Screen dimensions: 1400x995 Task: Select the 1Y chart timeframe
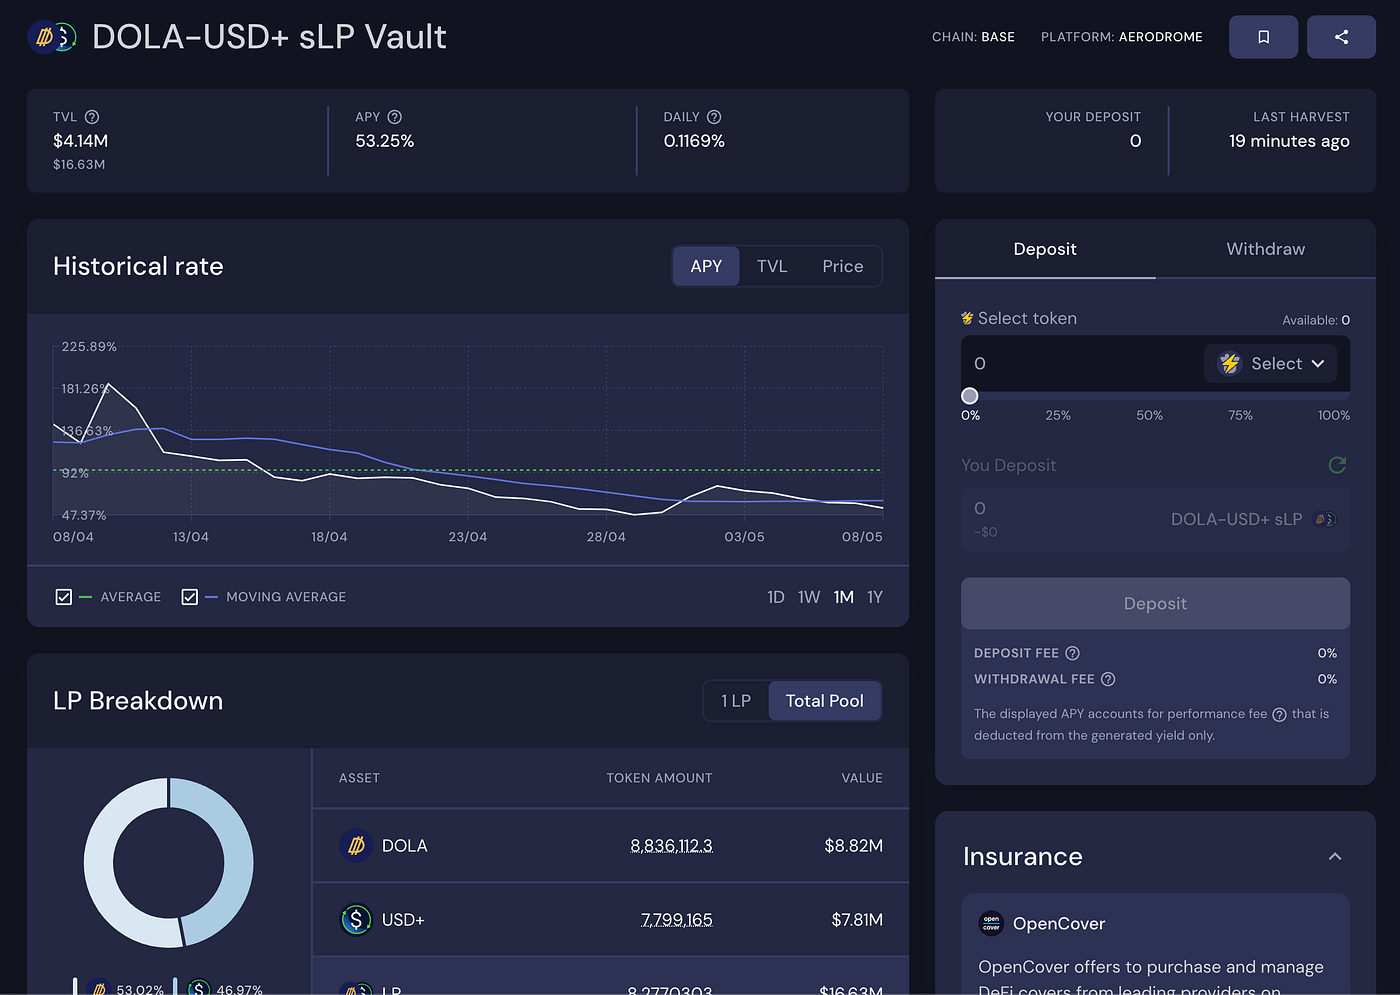point(874,596)
